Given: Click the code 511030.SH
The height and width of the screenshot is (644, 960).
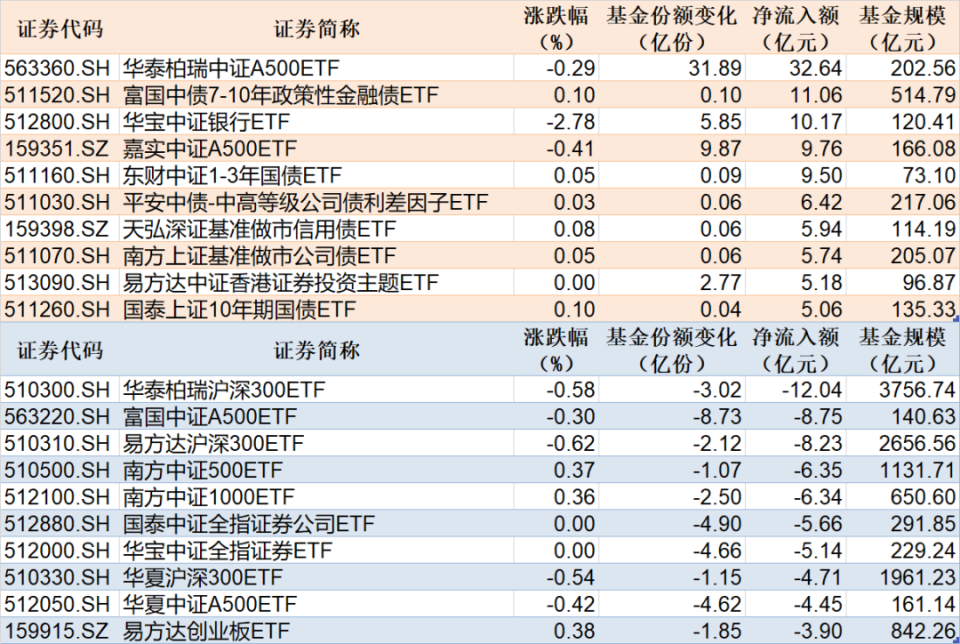Looking at the screenshot, I should 57,202.
